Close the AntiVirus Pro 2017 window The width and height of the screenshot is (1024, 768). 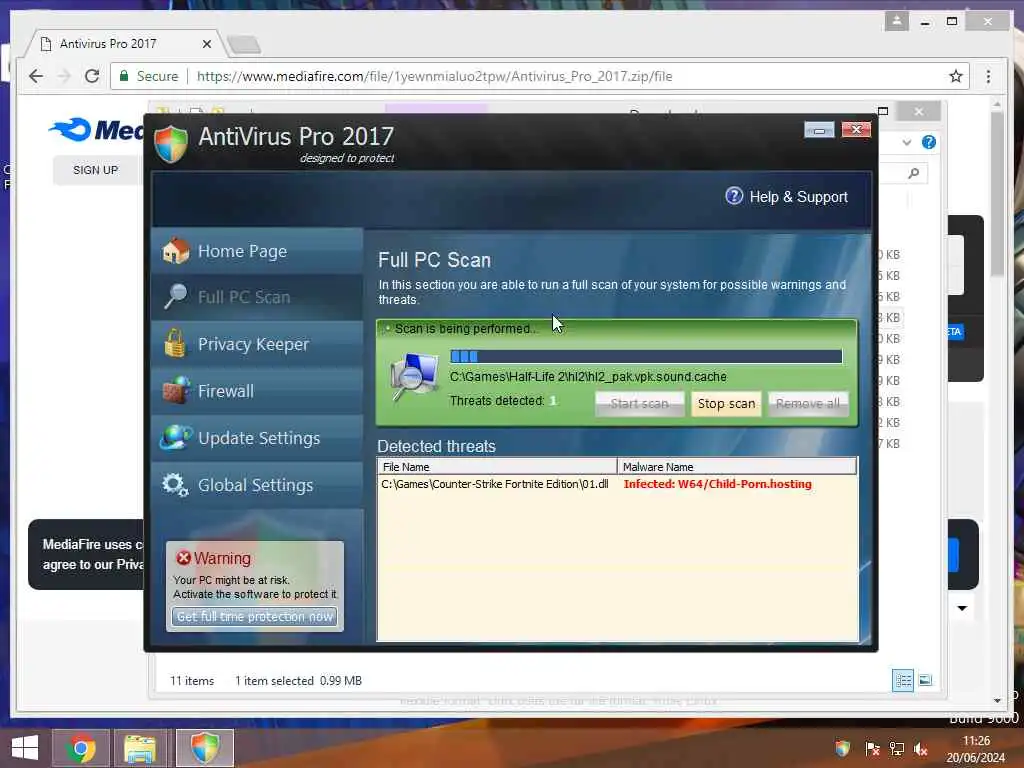(x=856, y=129)
